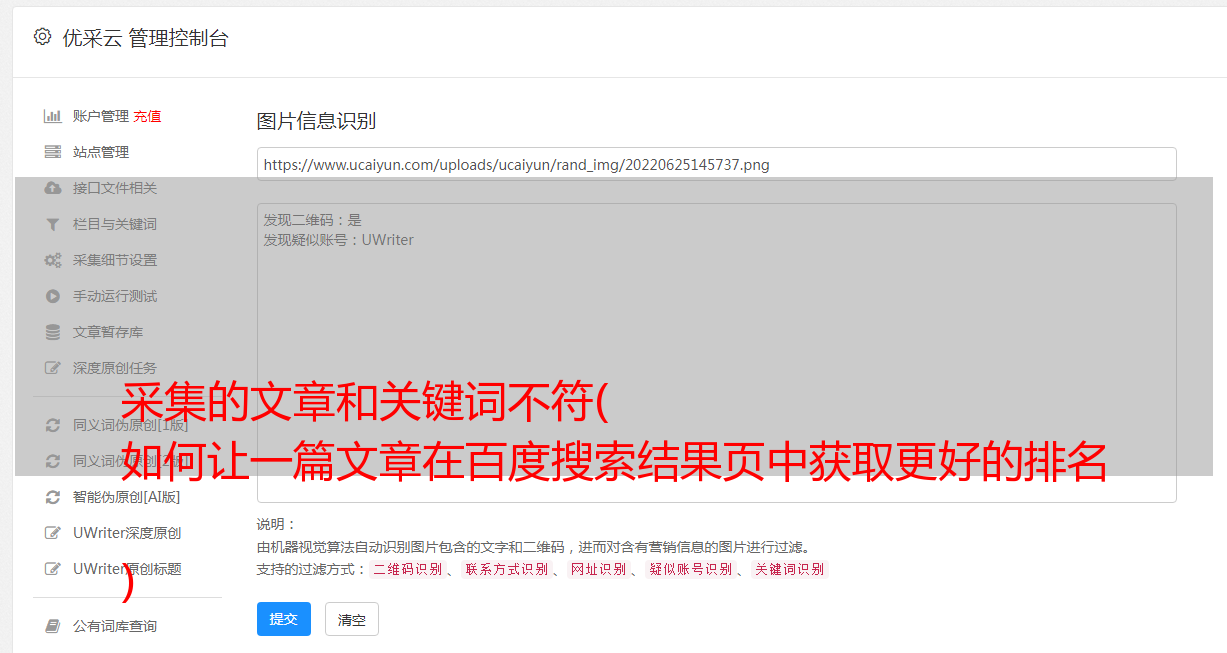The width and height of the screenshot is (1227, 653).
Task: Open 智能伪原创[AI版] menu item
Action: [x=127, y=497]
